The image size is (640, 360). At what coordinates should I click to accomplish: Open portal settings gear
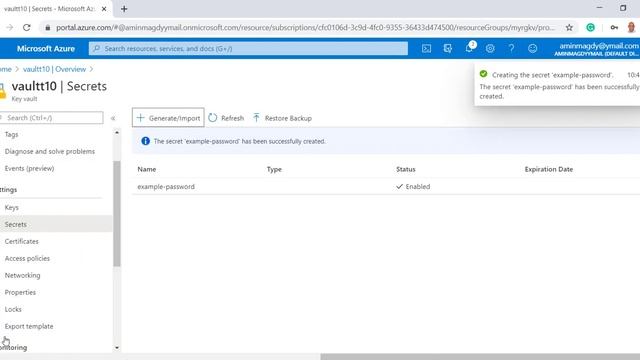(490, 49)
